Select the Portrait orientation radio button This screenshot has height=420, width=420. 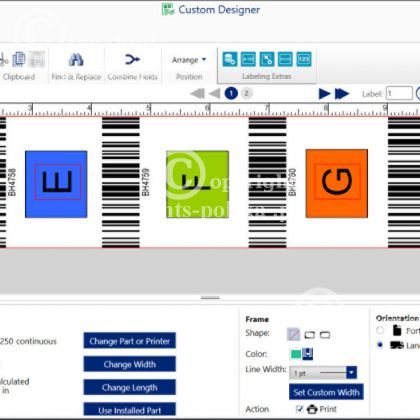380,330
